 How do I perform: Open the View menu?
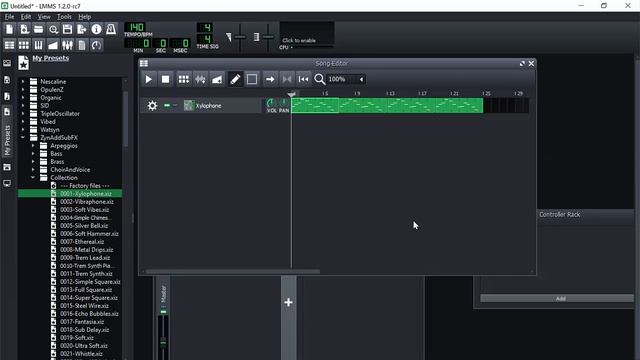tap(44, 17)
